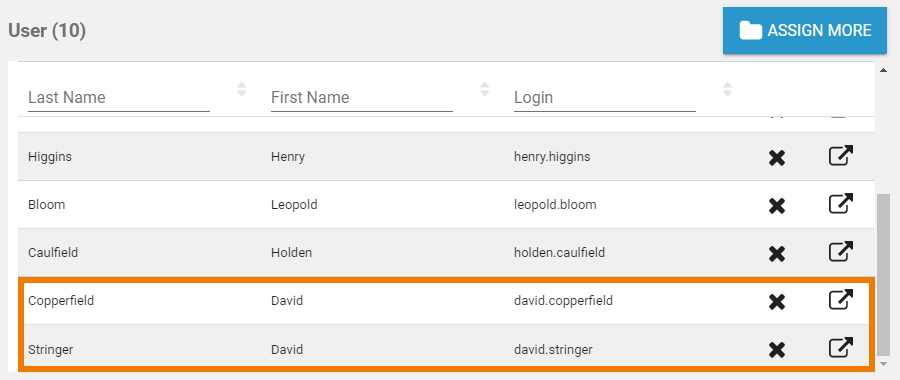This screenshot has width=900, height=380.
Task: Focus the Login filter field
Action: coord(604,98)
